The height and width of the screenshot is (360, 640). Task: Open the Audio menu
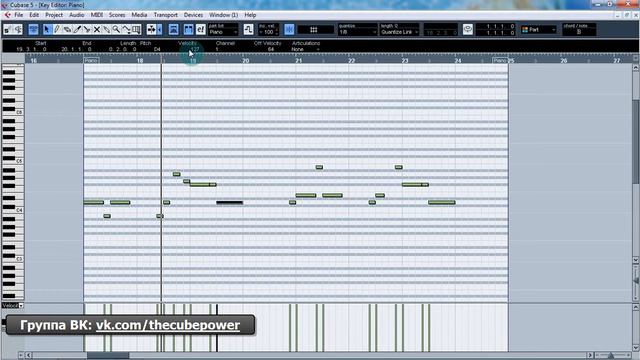pos(77,15)
